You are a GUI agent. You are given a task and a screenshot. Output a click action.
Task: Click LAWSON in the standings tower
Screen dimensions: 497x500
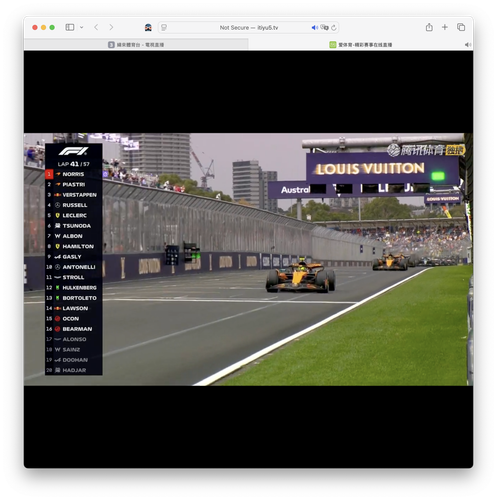point(75,308)
